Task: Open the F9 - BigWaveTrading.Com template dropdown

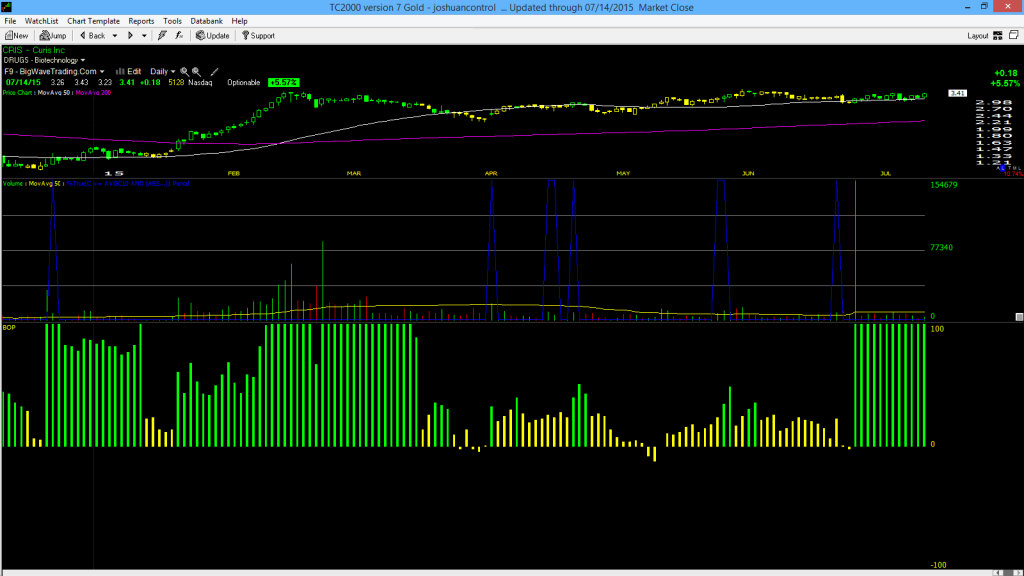Action: (x=102, y=72)
